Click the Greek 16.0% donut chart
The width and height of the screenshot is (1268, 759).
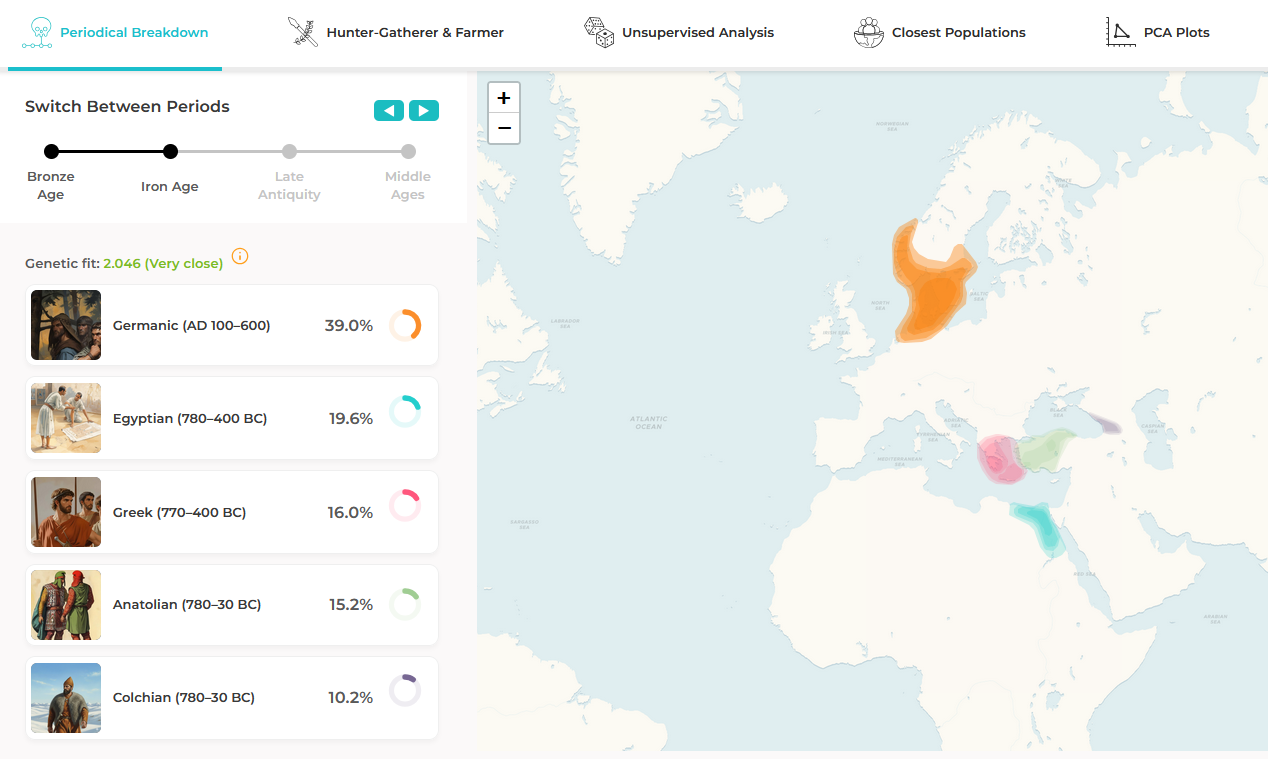[x=405, y=505]
